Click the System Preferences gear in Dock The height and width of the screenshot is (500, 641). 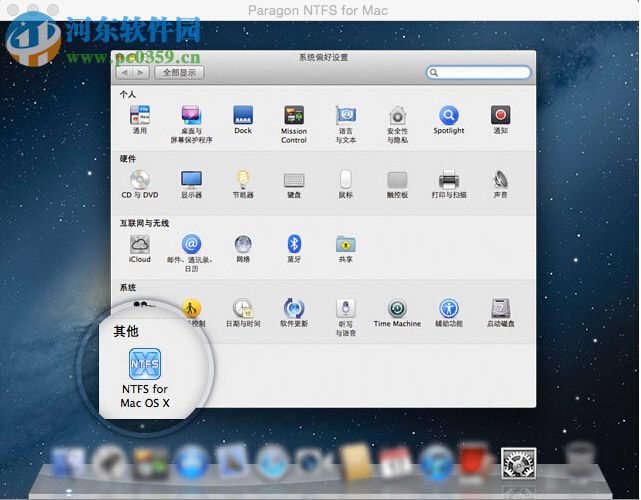518,463
